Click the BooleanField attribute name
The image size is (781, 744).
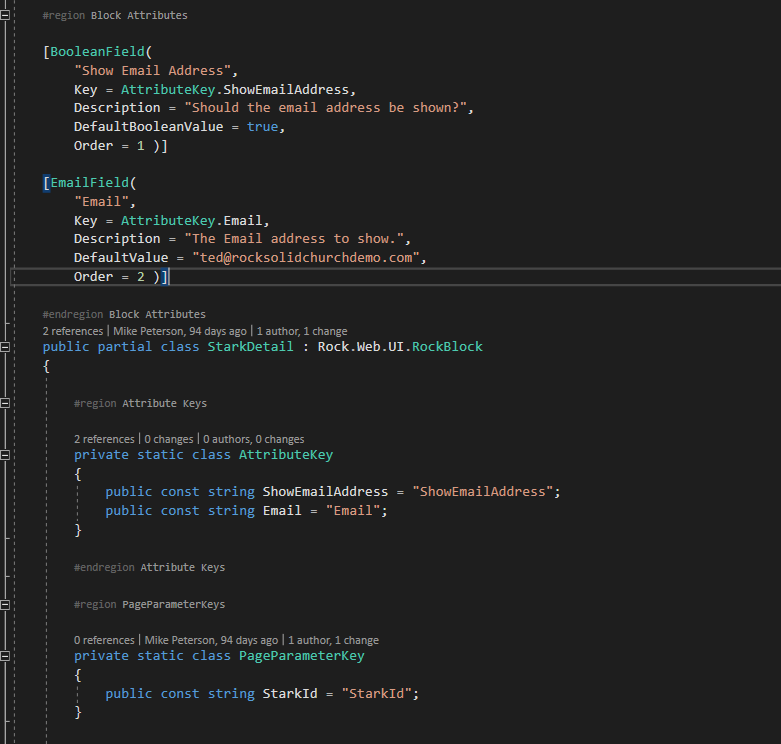pyautogui.click(x=98, y=52)
